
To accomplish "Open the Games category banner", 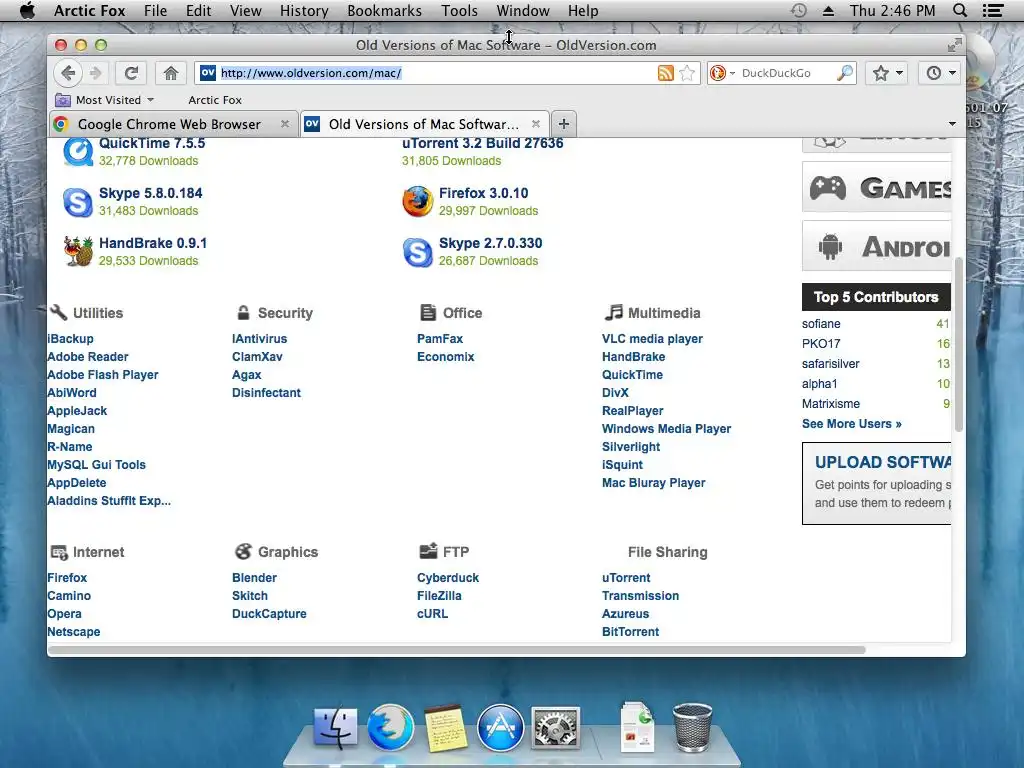I will point(876,187).
